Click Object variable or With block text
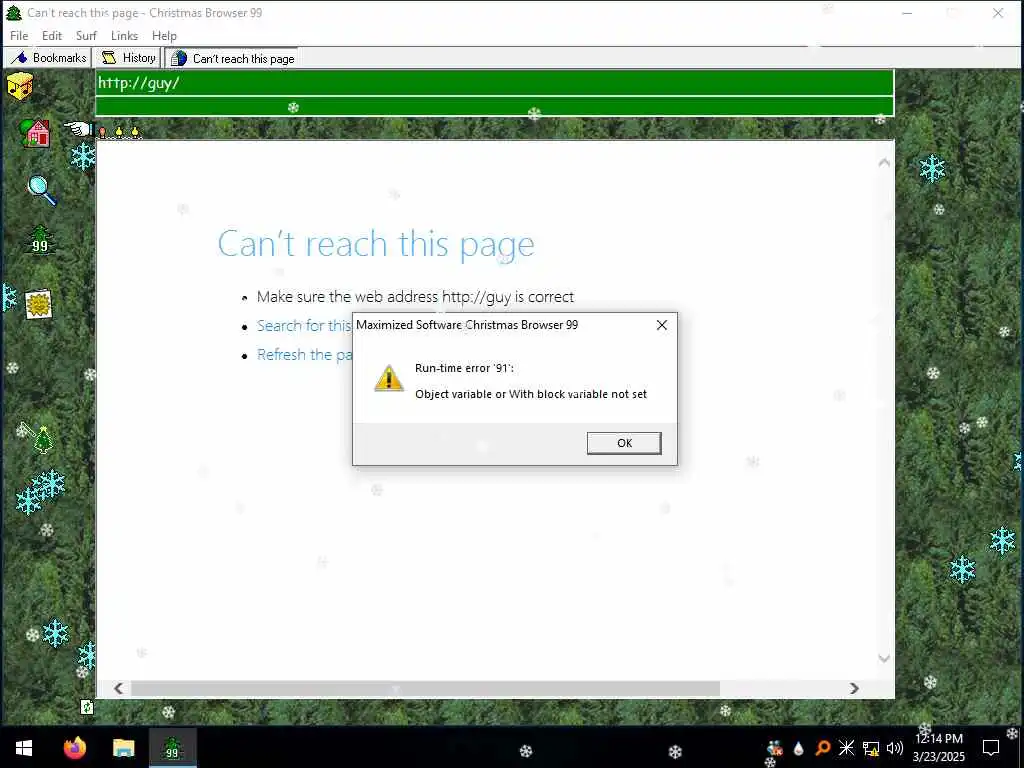Screen dimensions: 1024x768 pyautogui.click(x=531, y=394)
